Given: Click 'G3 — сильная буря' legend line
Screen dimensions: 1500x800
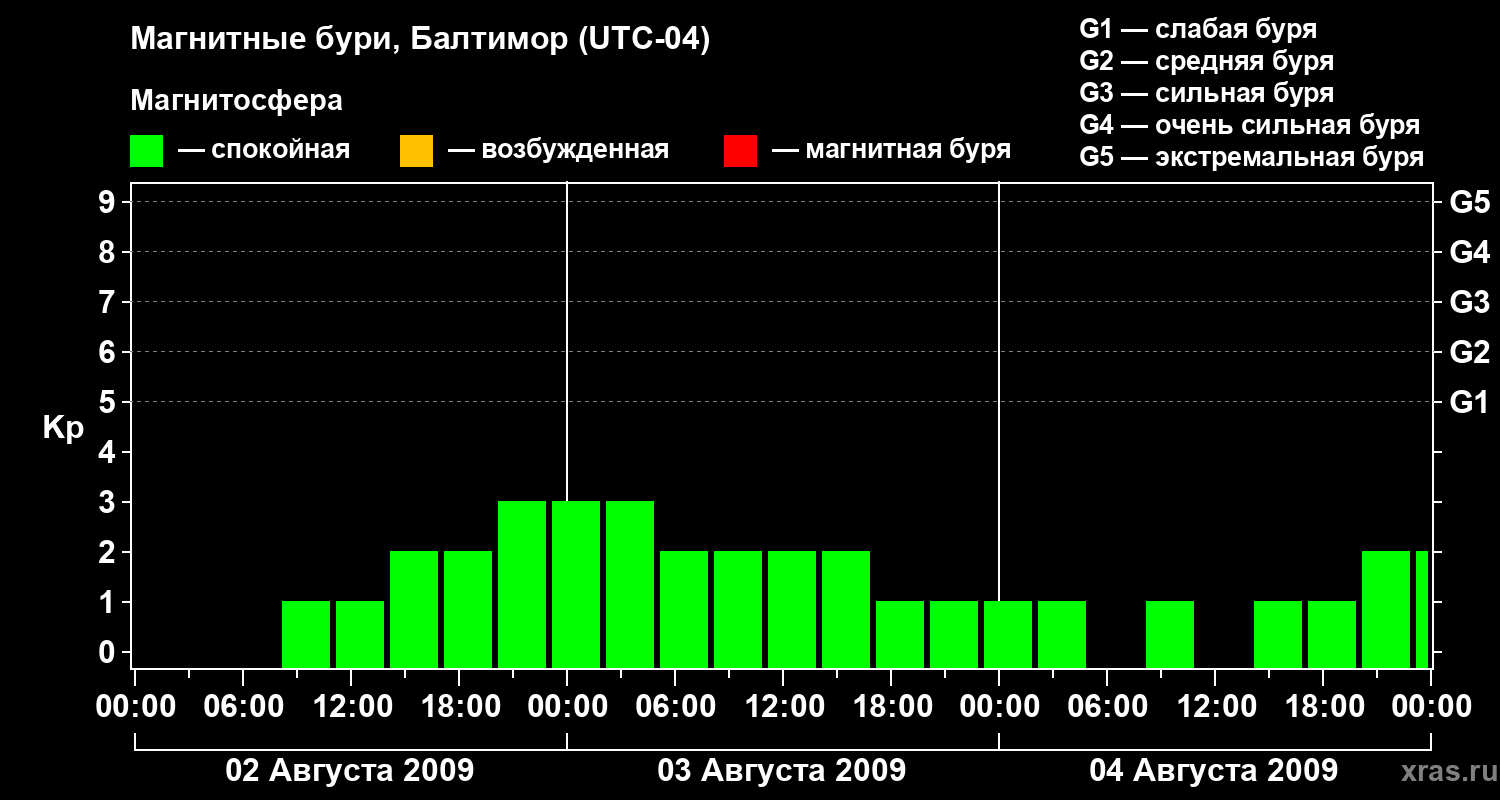Looking at the screenshot, I should tap(1207, 93).
